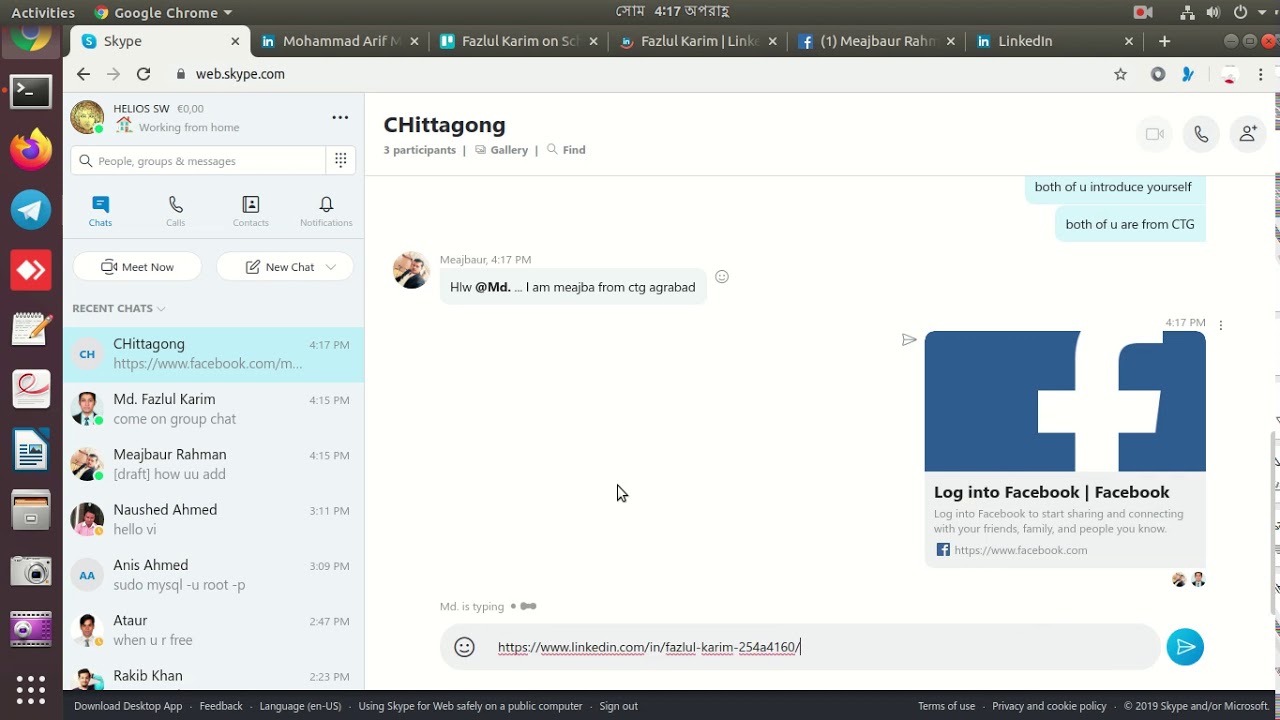Image resolution: width=1280 pixels, height=720 pixels.
Task: Open Firefox from the Ubuntu dock
Action: click(31, 150)
